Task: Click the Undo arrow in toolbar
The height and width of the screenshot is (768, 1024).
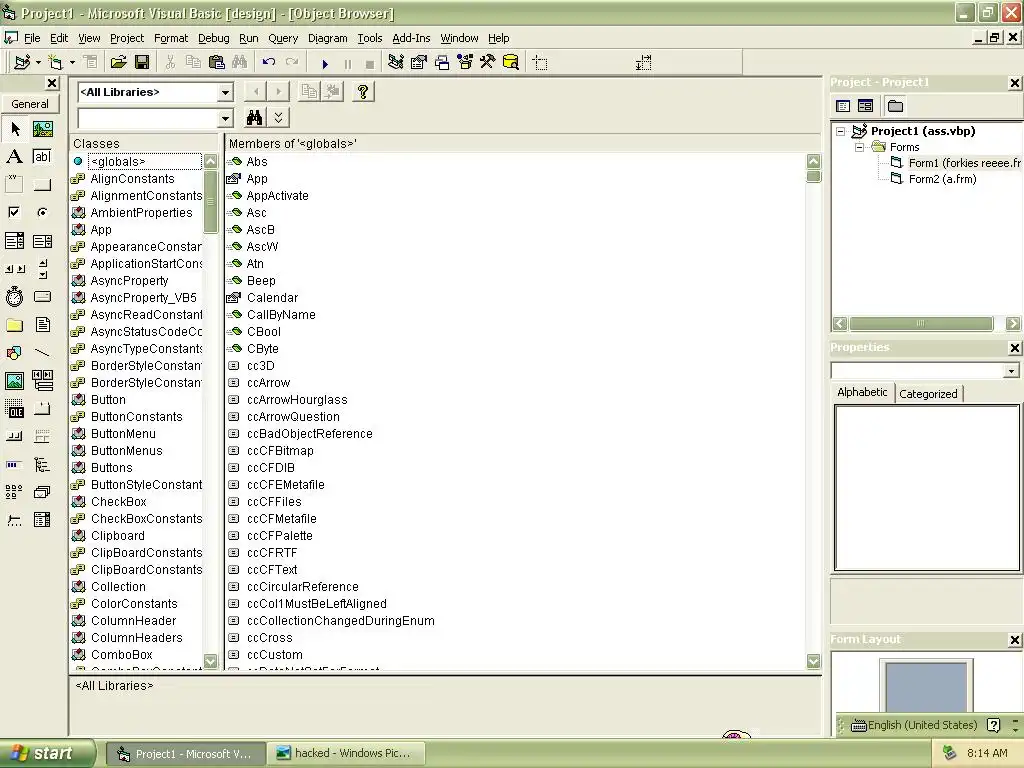Action: click(x=268, y=62)
